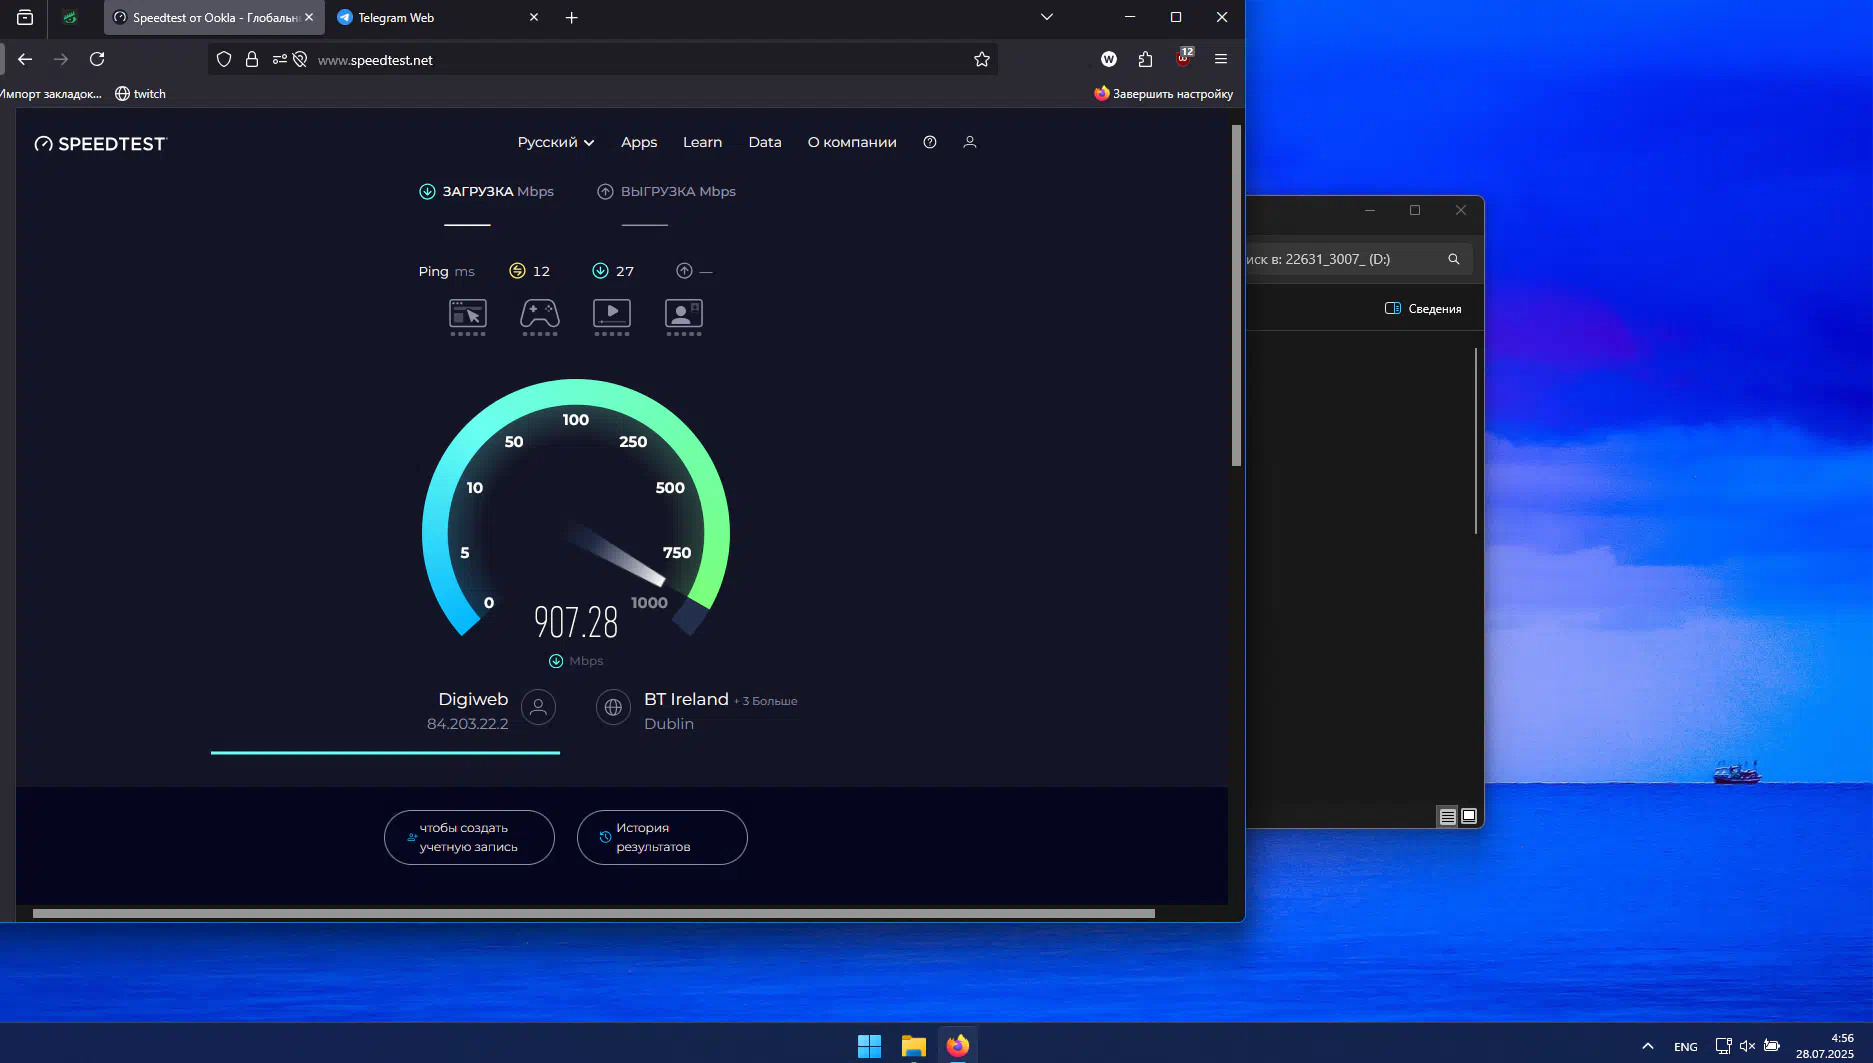The image size is (1873, 1063).
Task: Click the Speedtest logo
Action: point(100,143)
